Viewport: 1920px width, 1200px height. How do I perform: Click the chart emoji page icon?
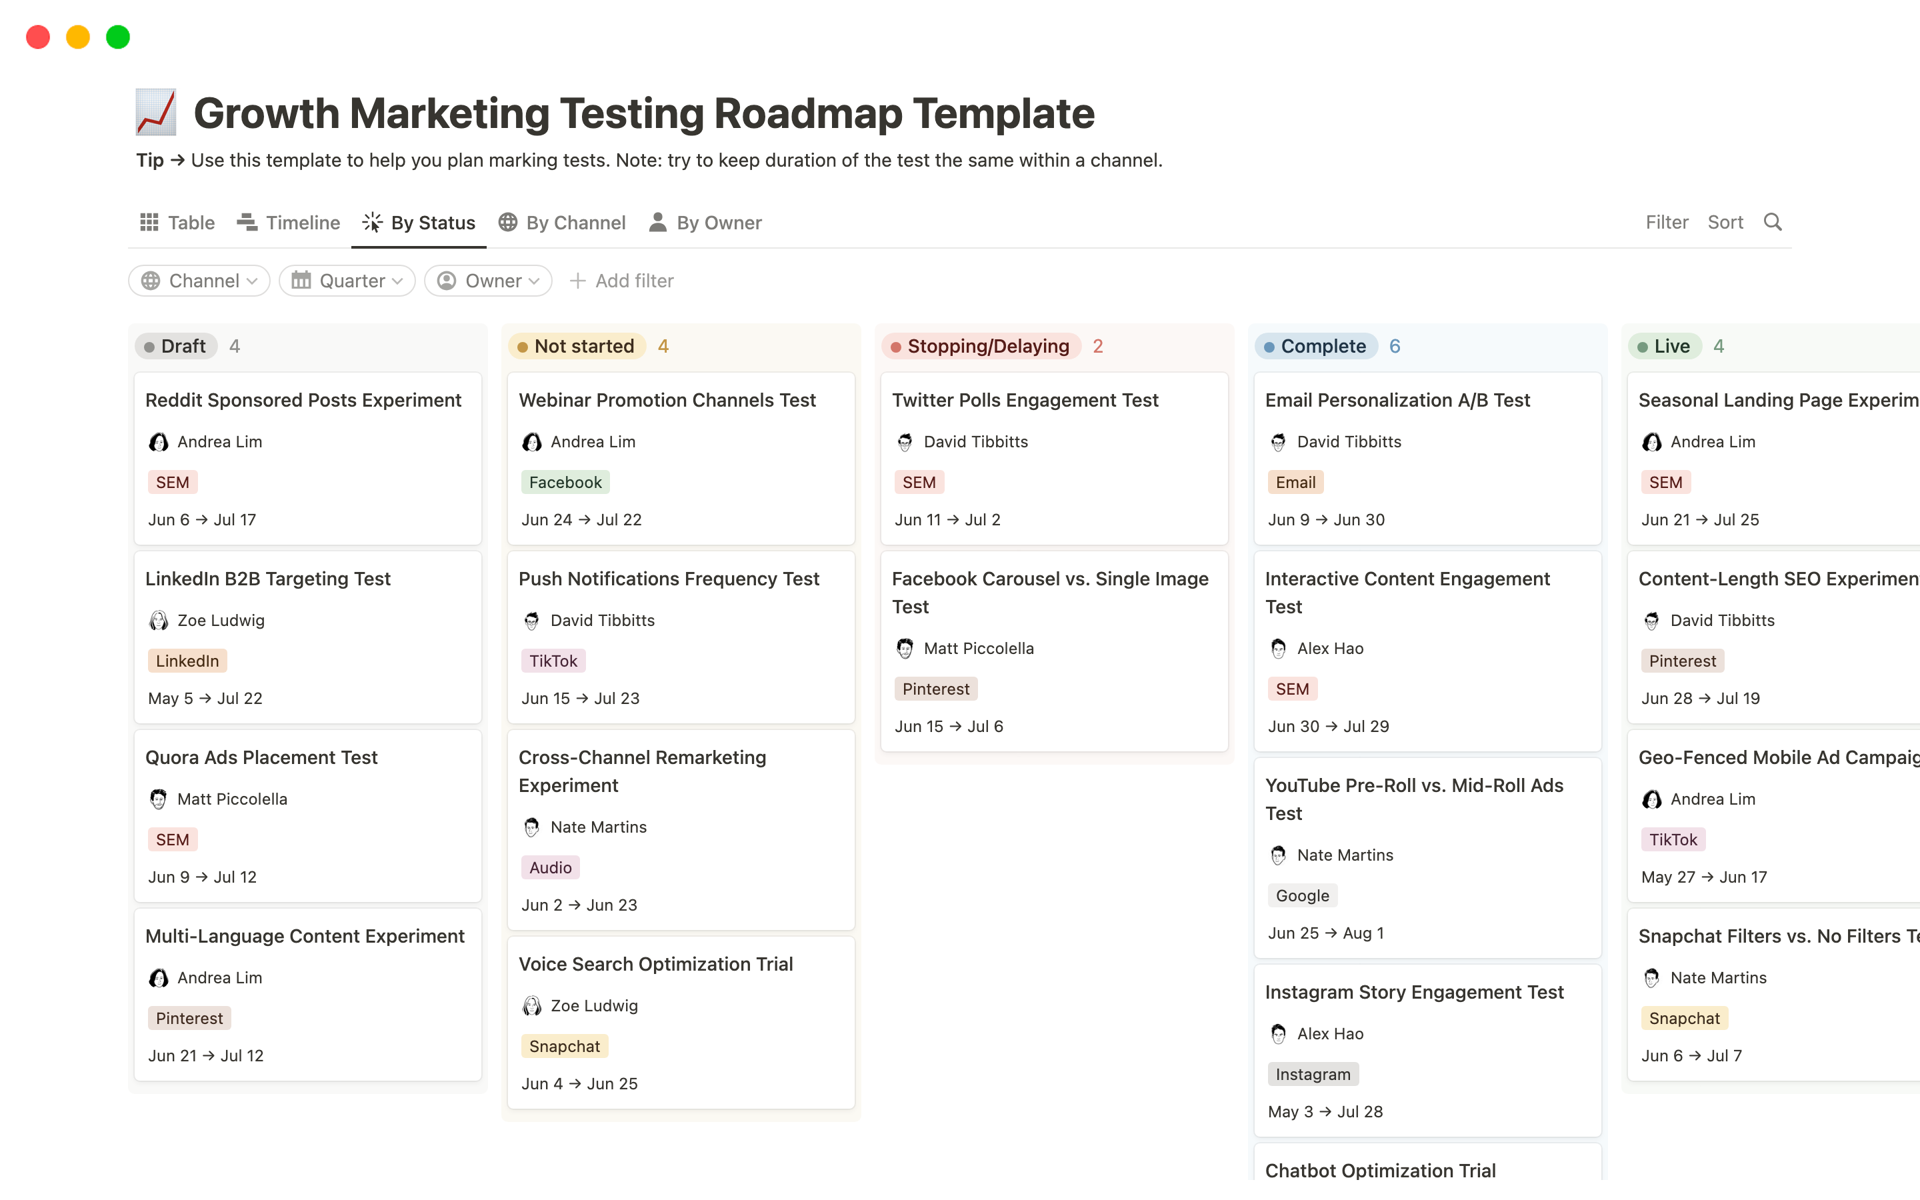click(x=156, y=113)
